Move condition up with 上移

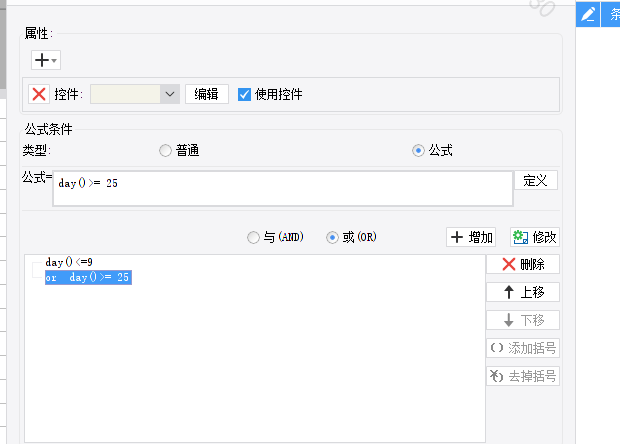523,292
